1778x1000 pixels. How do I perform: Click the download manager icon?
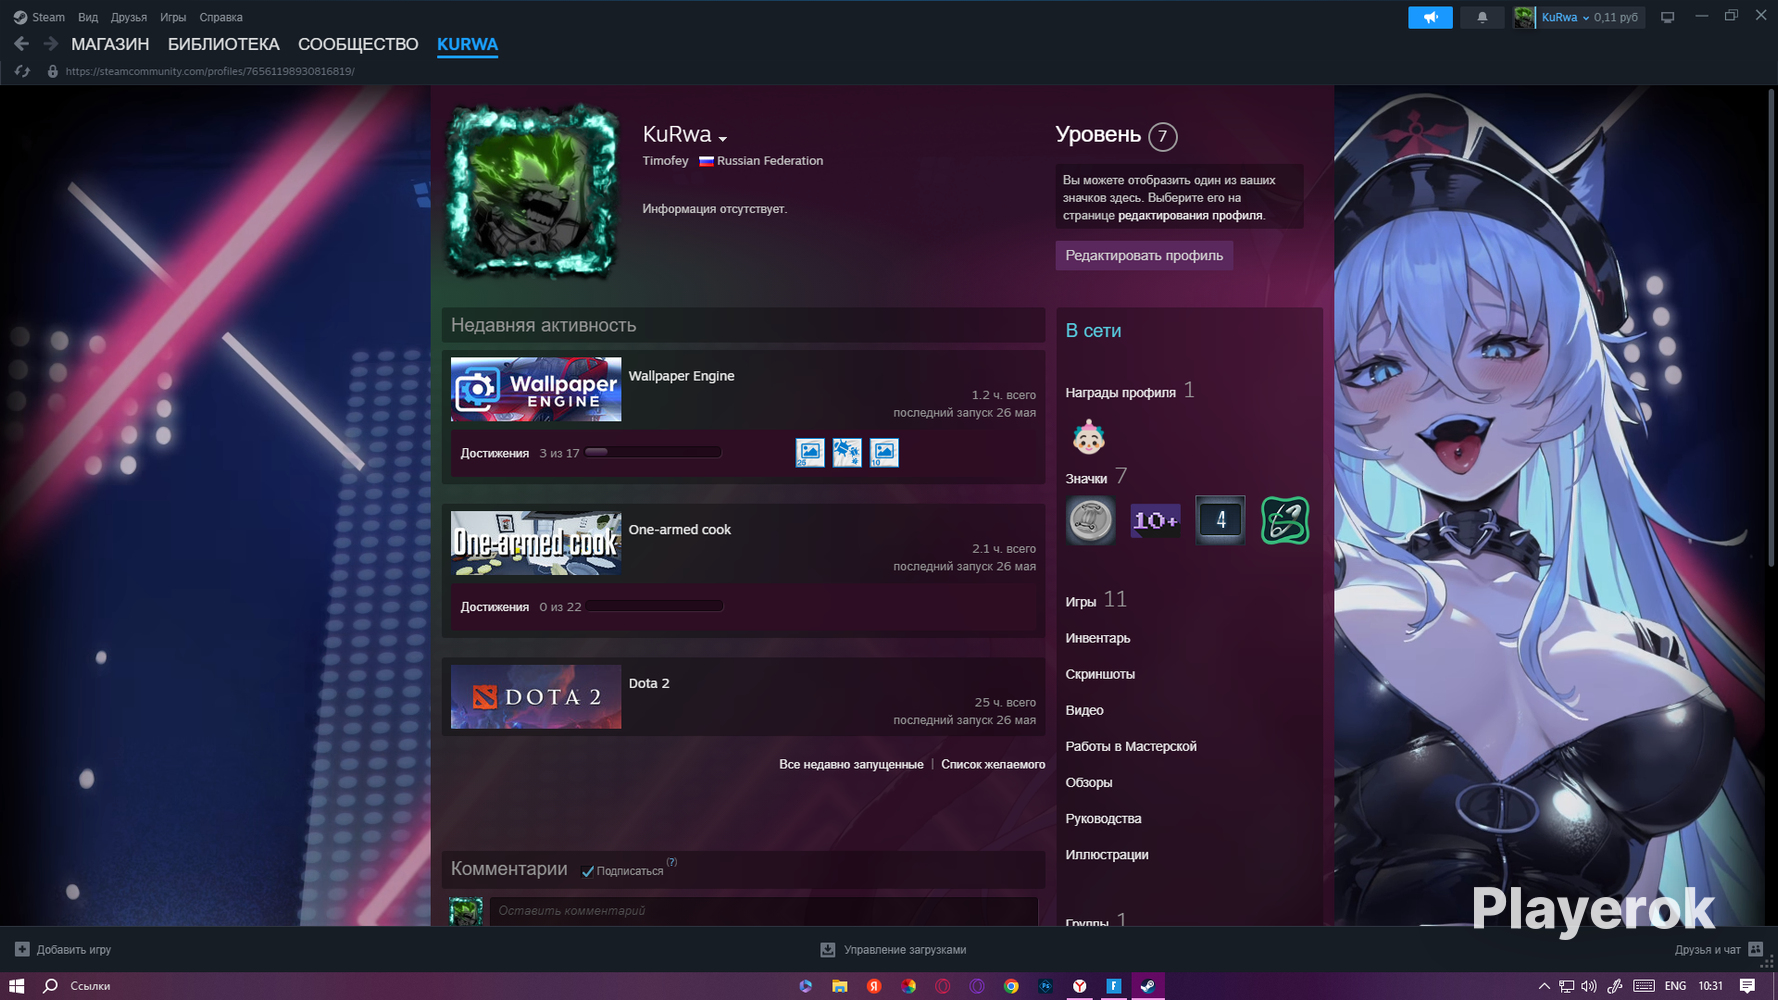click(x=828, y=949)
